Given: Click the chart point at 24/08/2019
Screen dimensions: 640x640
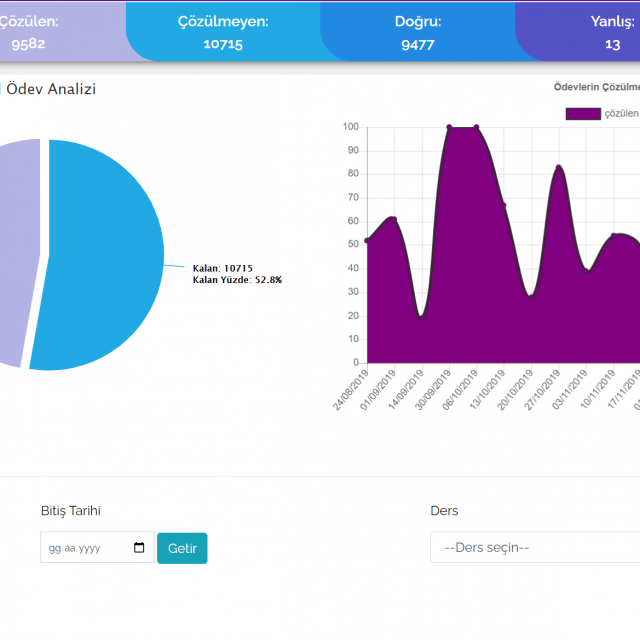Looking at the screenshot, I should pos(367,241).
